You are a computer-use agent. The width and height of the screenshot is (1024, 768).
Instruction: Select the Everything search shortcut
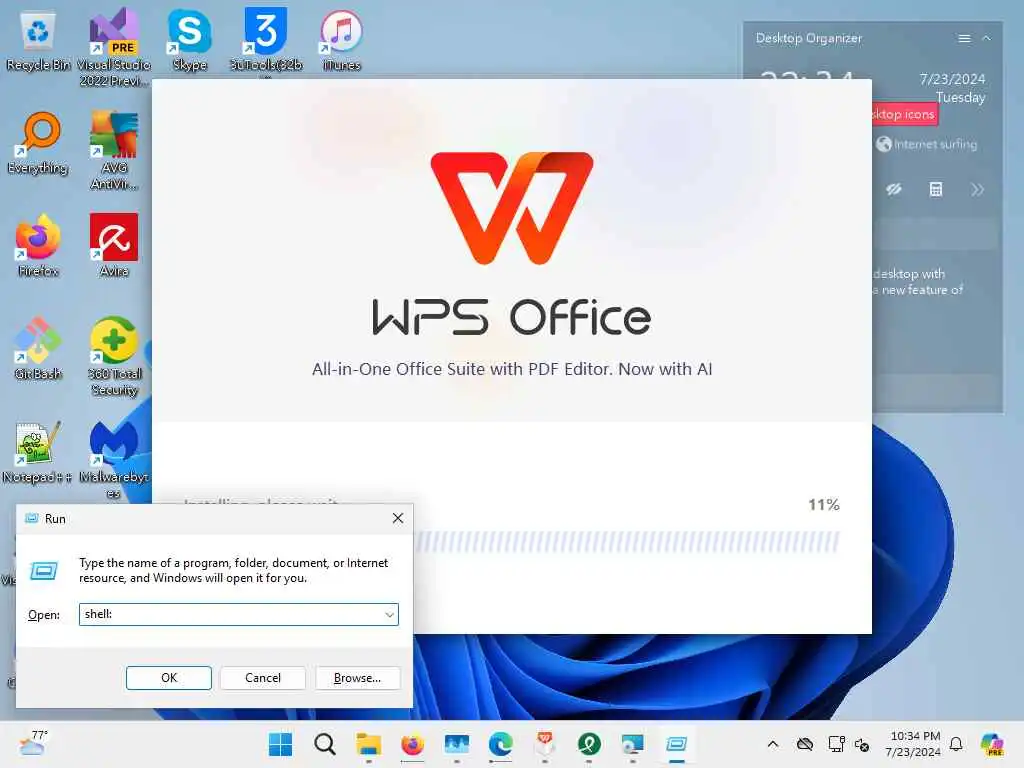point(38,143)
